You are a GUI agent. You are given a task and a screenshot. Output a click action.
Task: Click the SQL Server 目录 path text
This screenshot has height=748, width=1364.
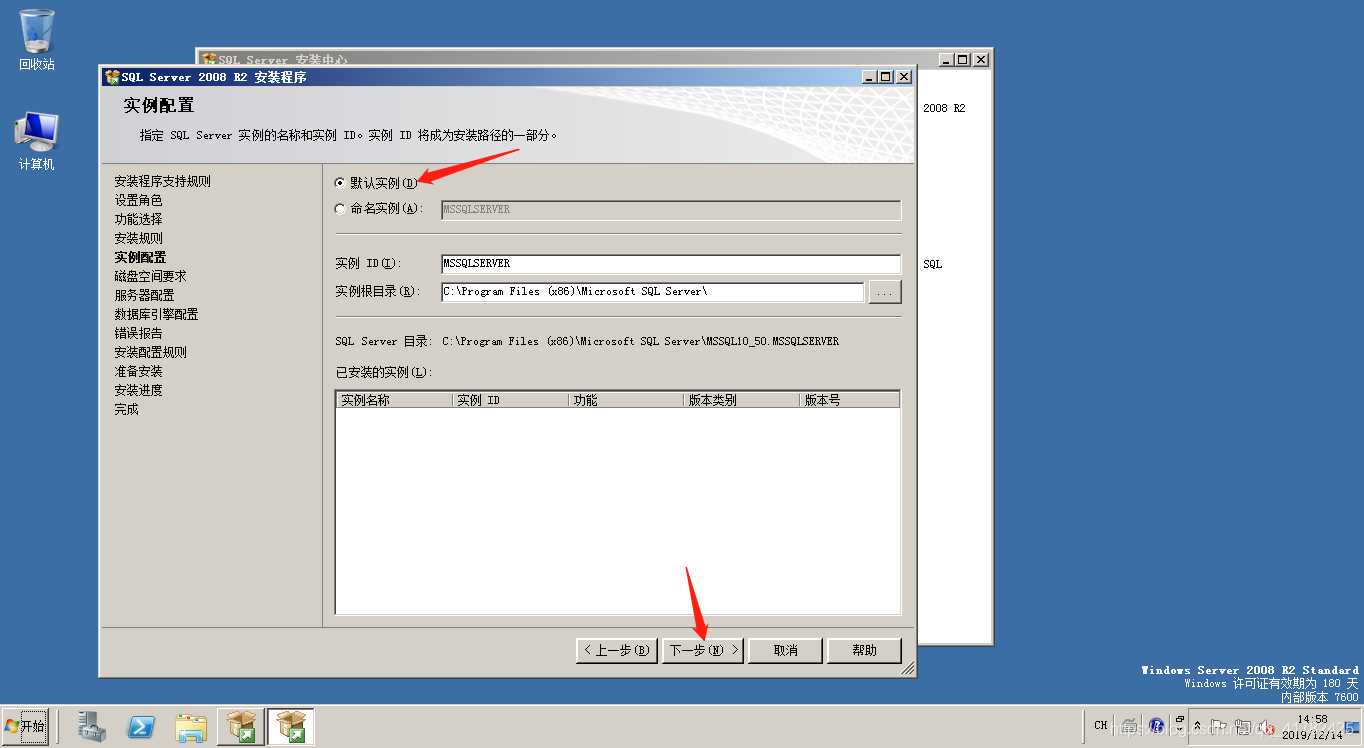click(640, 341)
